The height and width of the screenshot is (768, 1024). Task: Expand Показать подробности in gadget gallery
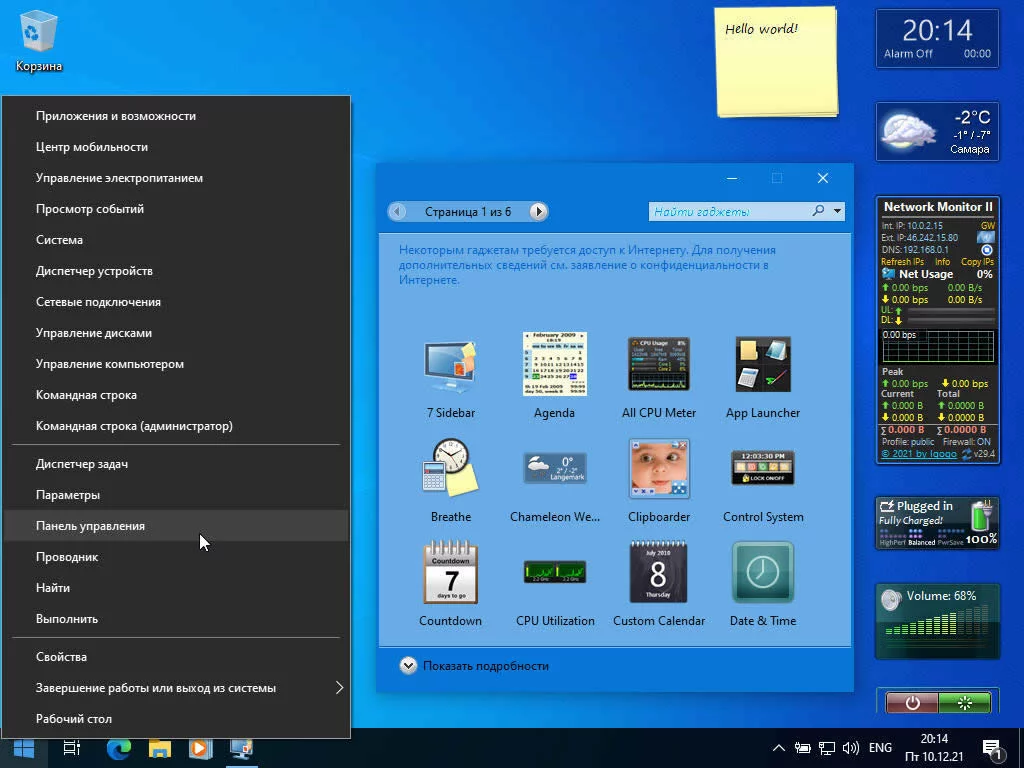tap(408, 666)
